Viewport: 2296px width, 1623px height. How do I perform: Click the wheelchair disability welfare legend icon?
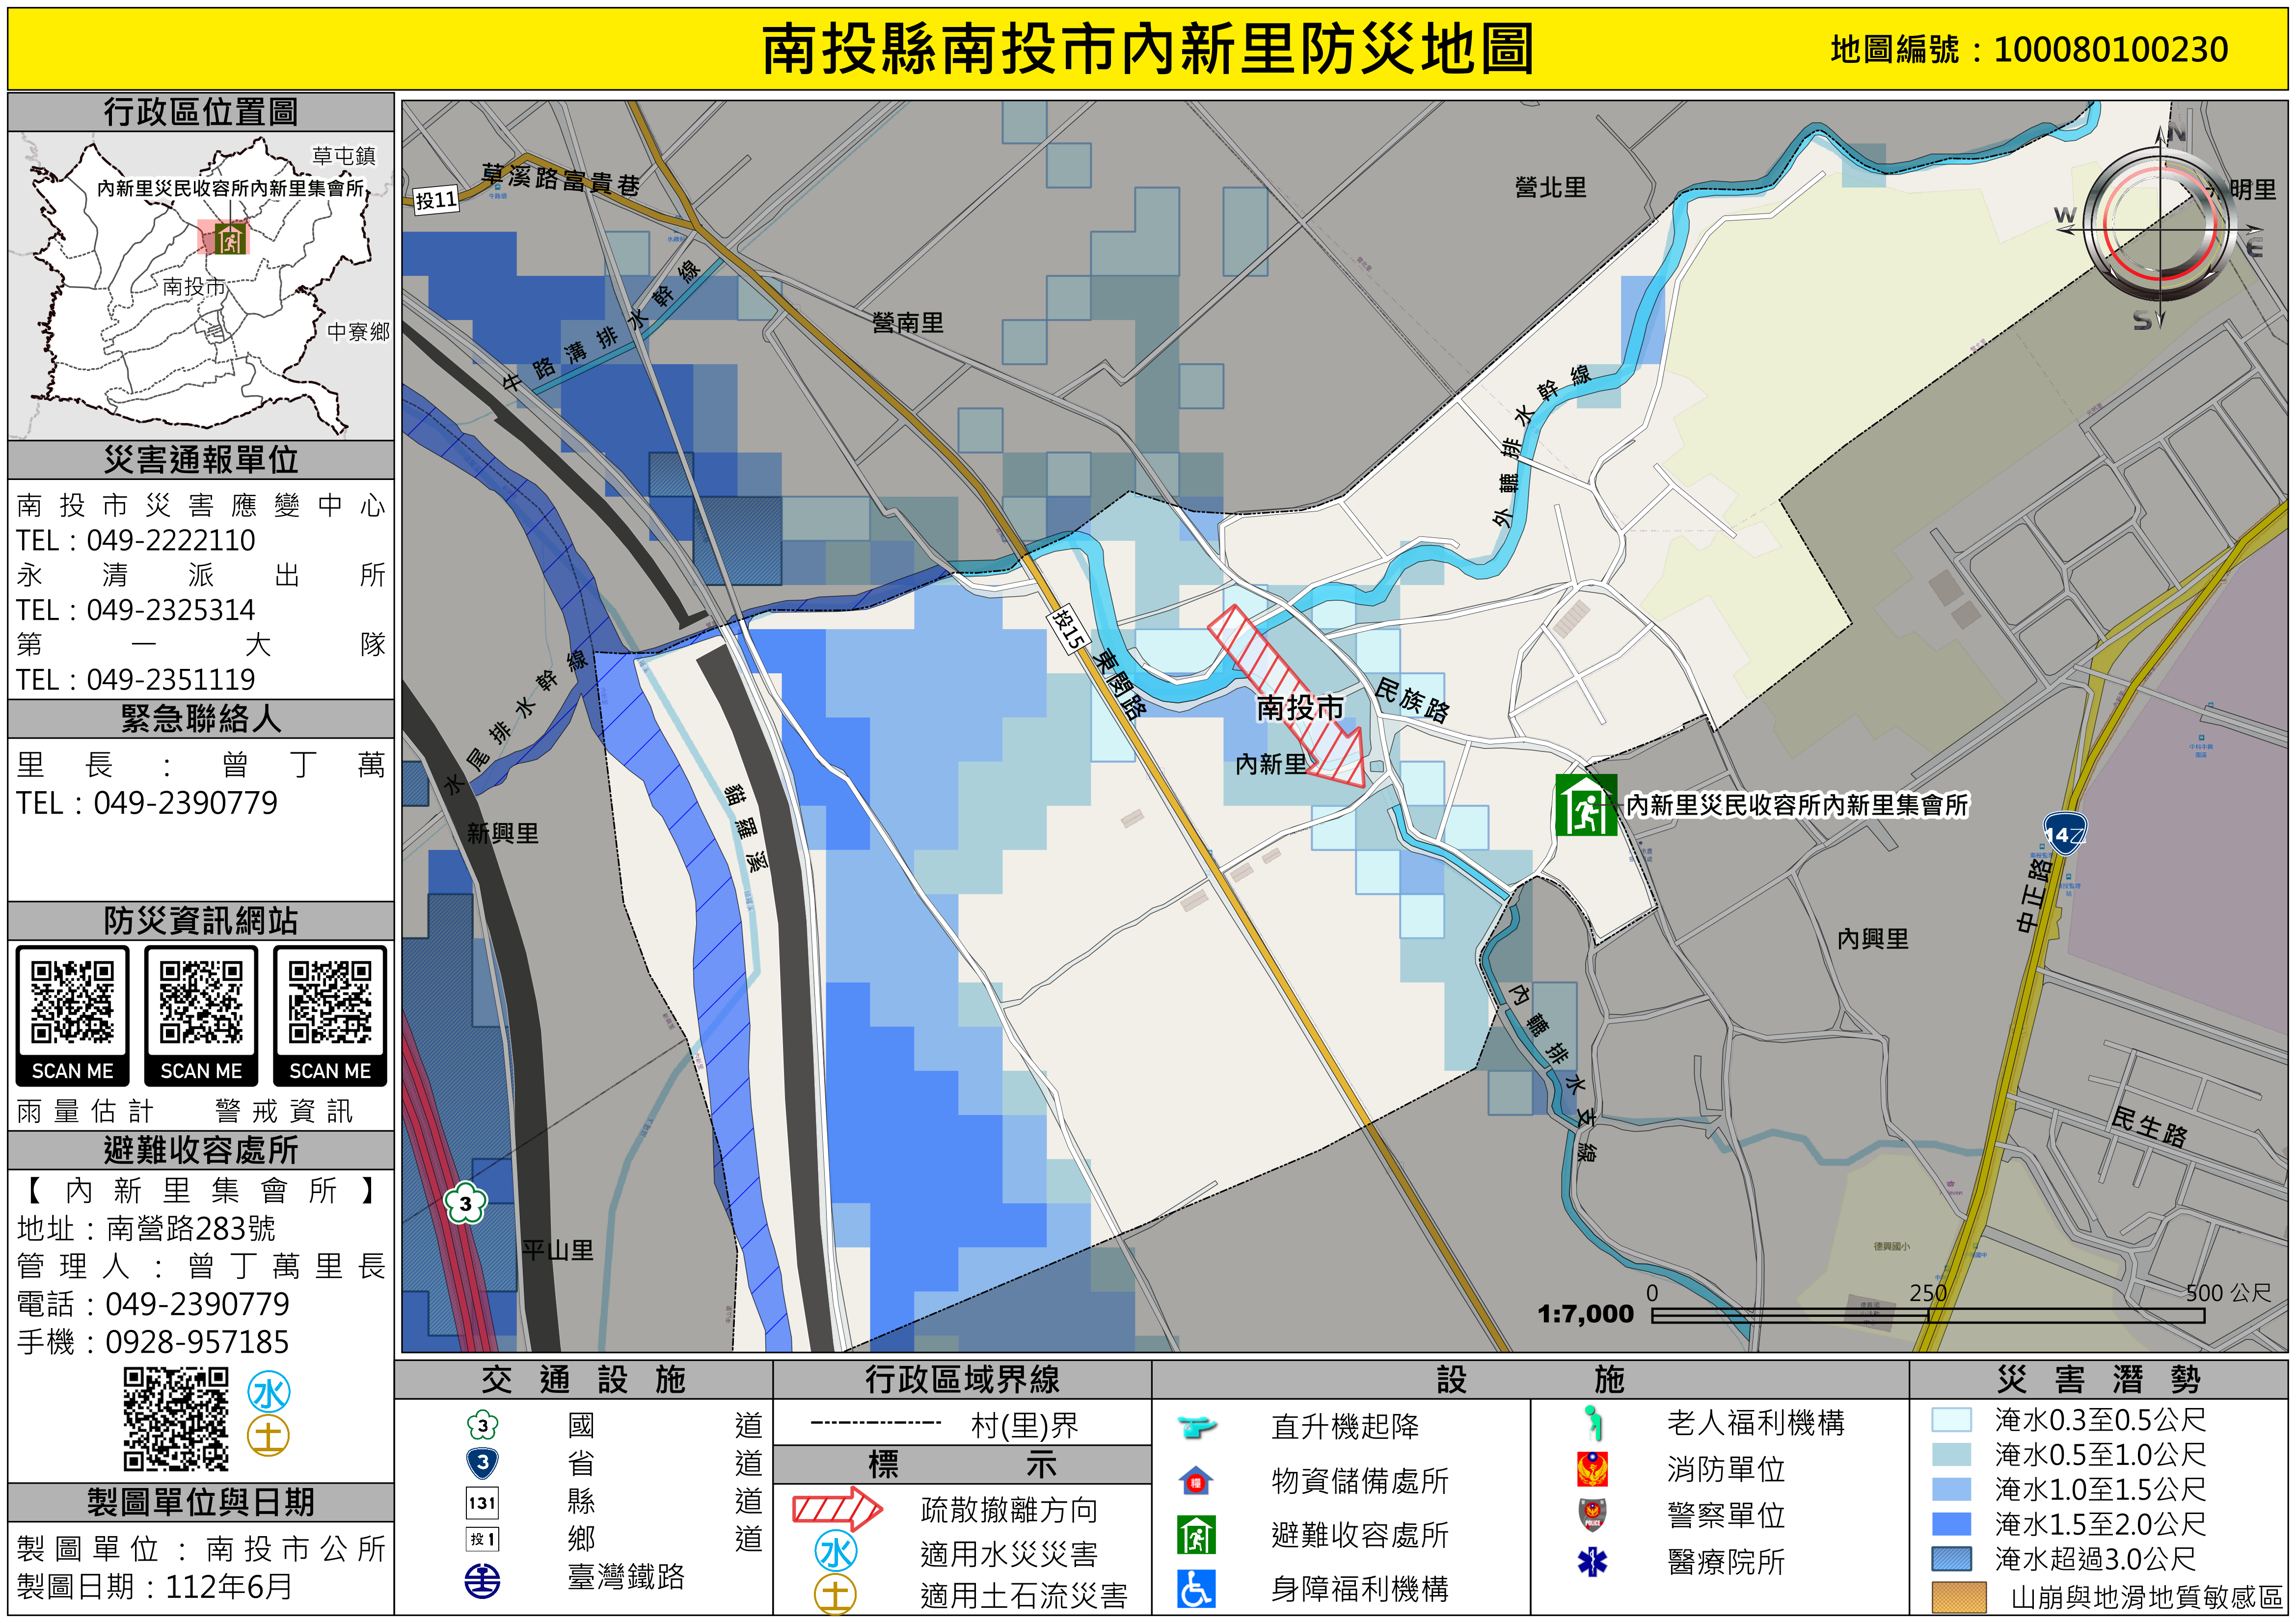click(x=1196, y=1589)
